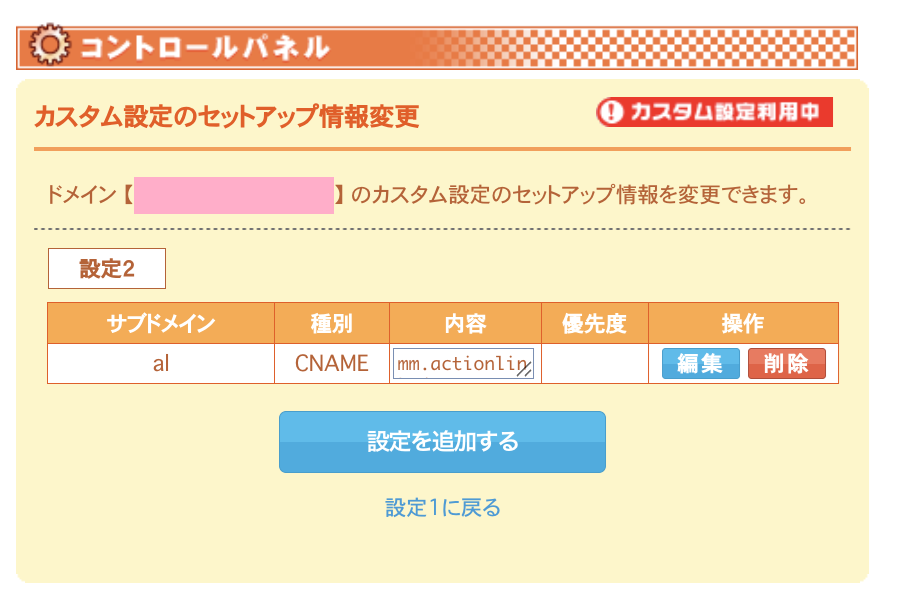The height and width of the screenshot is (600, 902).
Task: Click the gear icon in control panel header
Action: click(x=49, y=44)
